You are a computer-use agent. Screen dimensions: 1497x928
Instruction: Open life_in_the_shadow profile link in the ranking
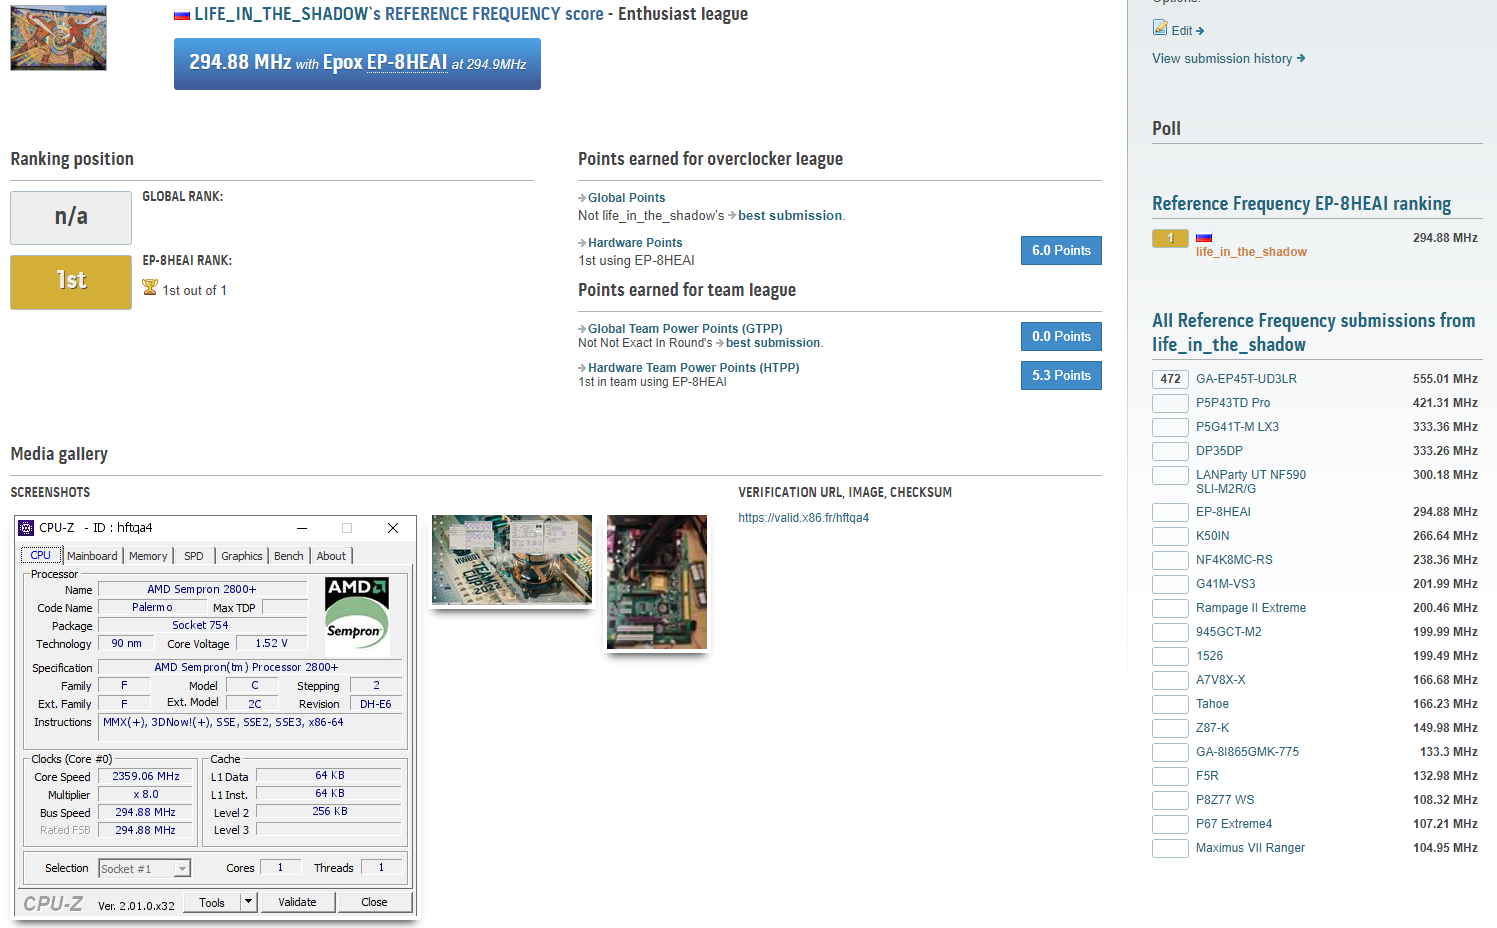click(1251, 252)
